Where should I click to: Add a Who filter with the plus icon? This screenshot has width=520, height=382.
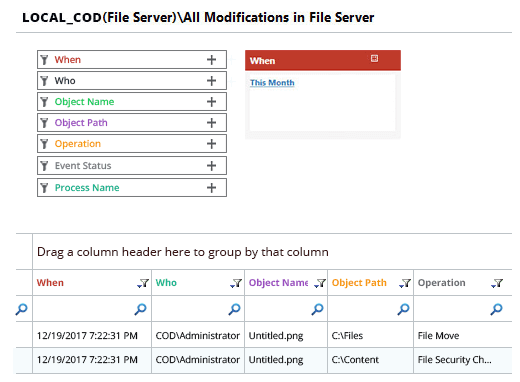(211, 81)
